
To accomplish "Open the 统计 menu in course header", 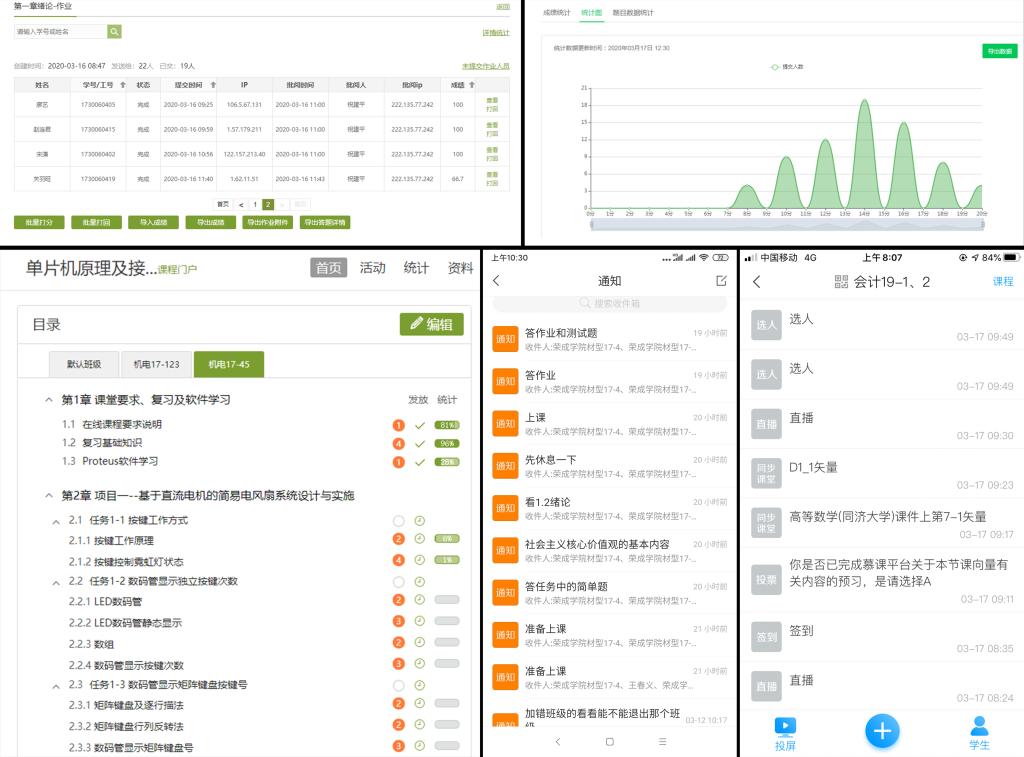I will click(416, 268).
